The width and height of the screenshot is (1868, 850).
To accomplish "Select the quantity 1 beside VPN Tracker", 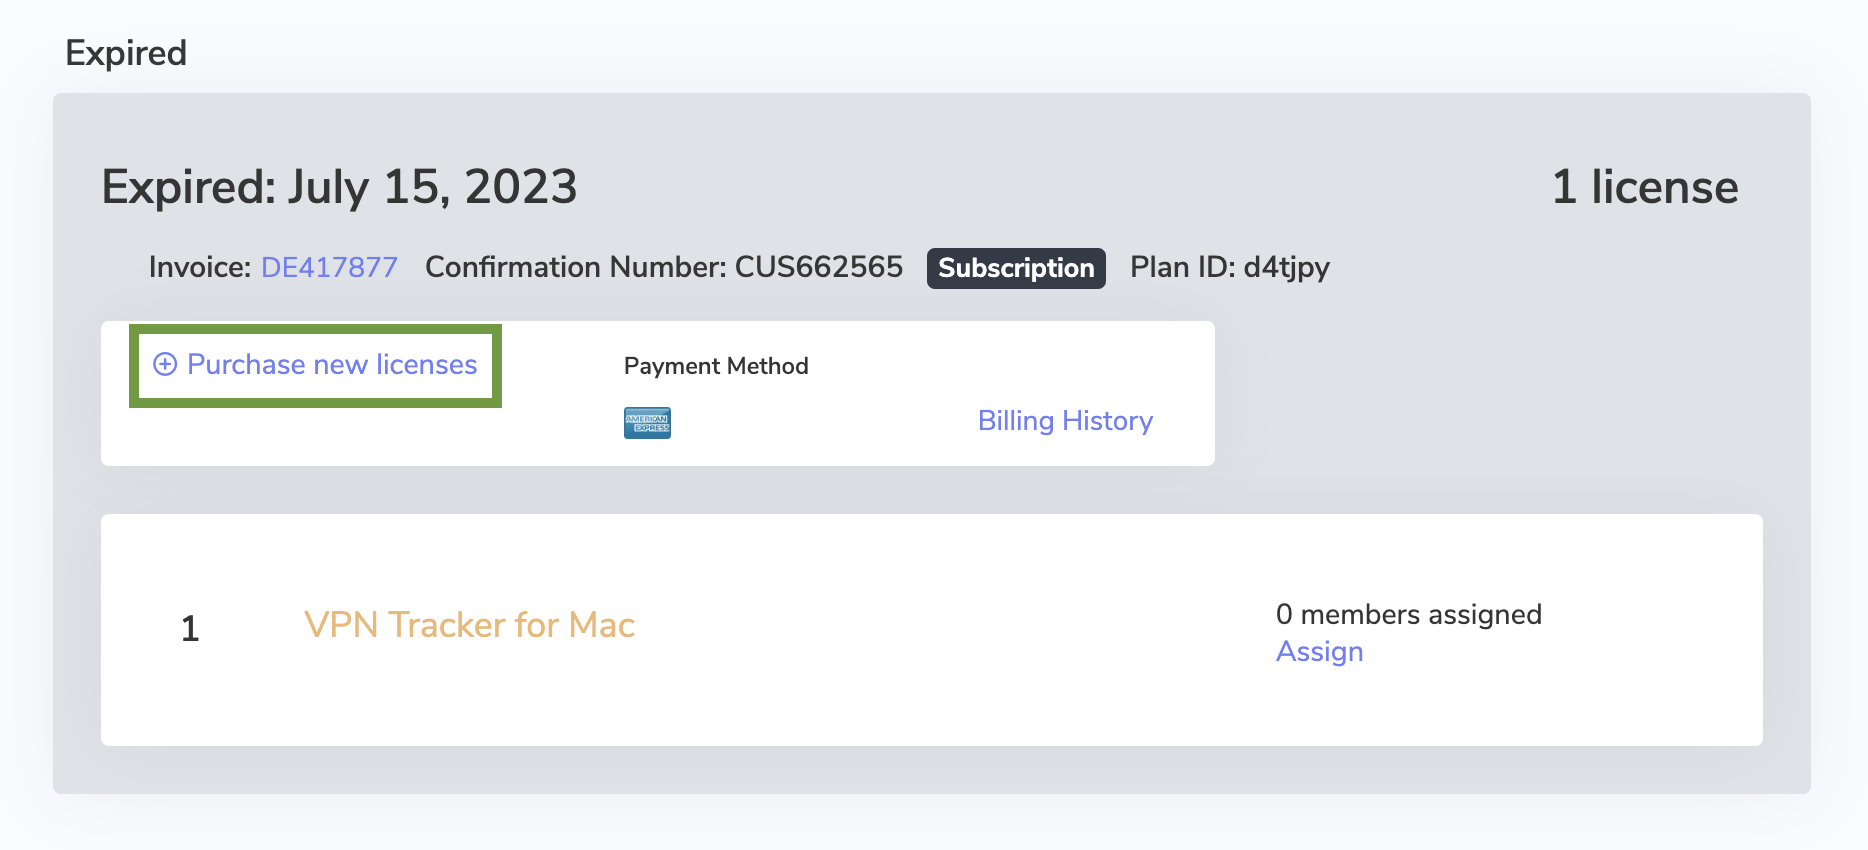I will (x=190, y=628).
